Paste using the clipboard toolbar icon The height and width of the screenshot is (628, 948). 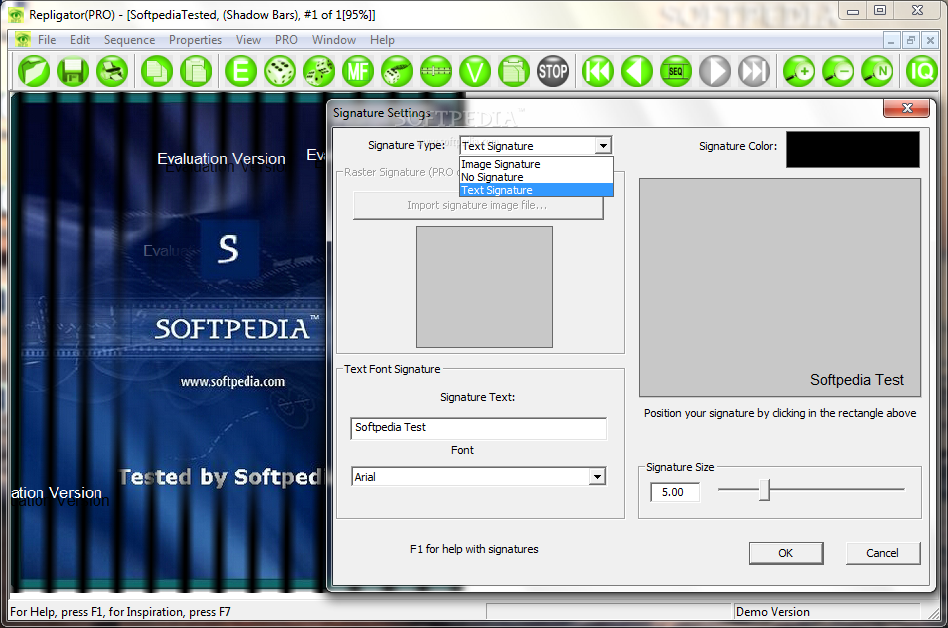coord(196,71)
